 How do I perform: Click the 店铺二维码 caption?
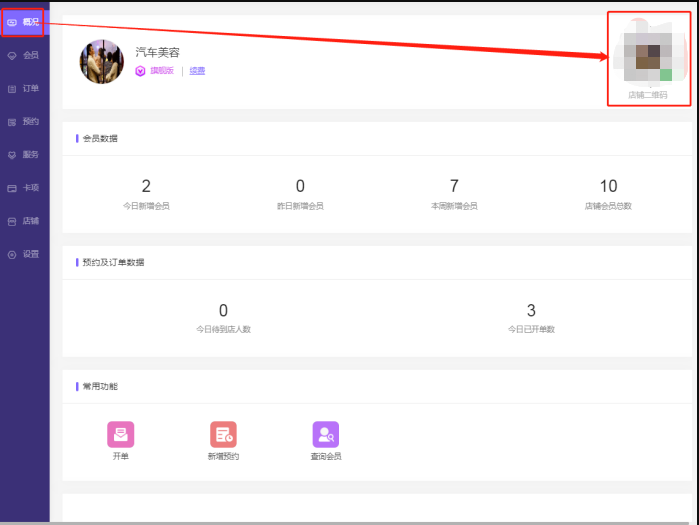tap(648, 95)
